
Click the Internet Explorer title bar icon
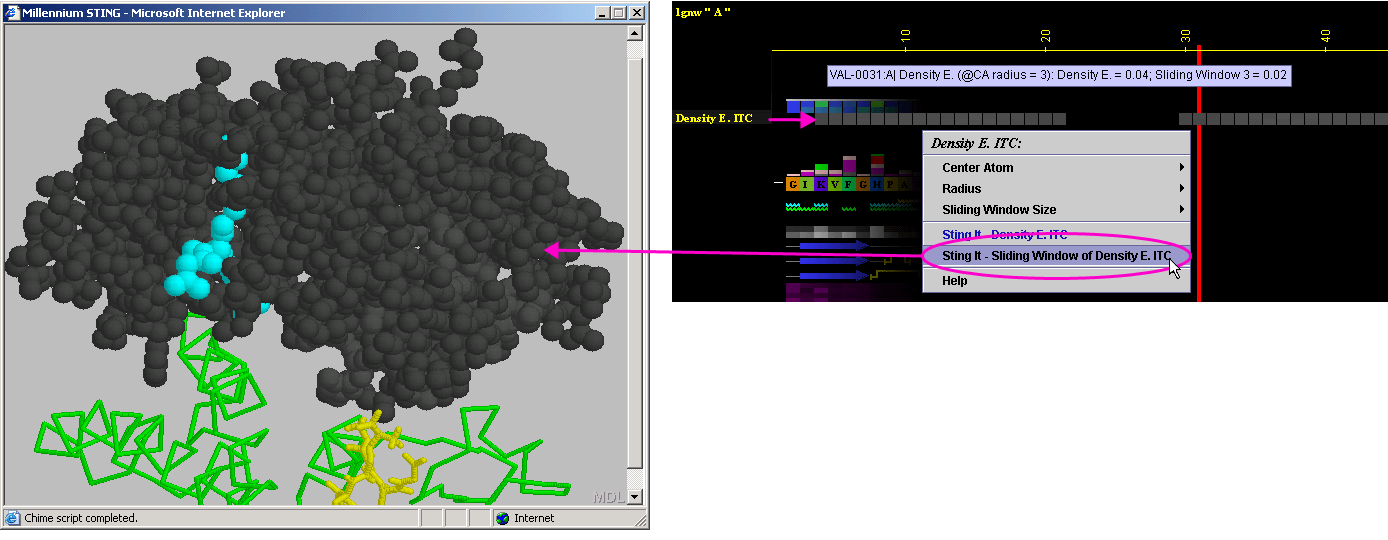tap(12, 13)
